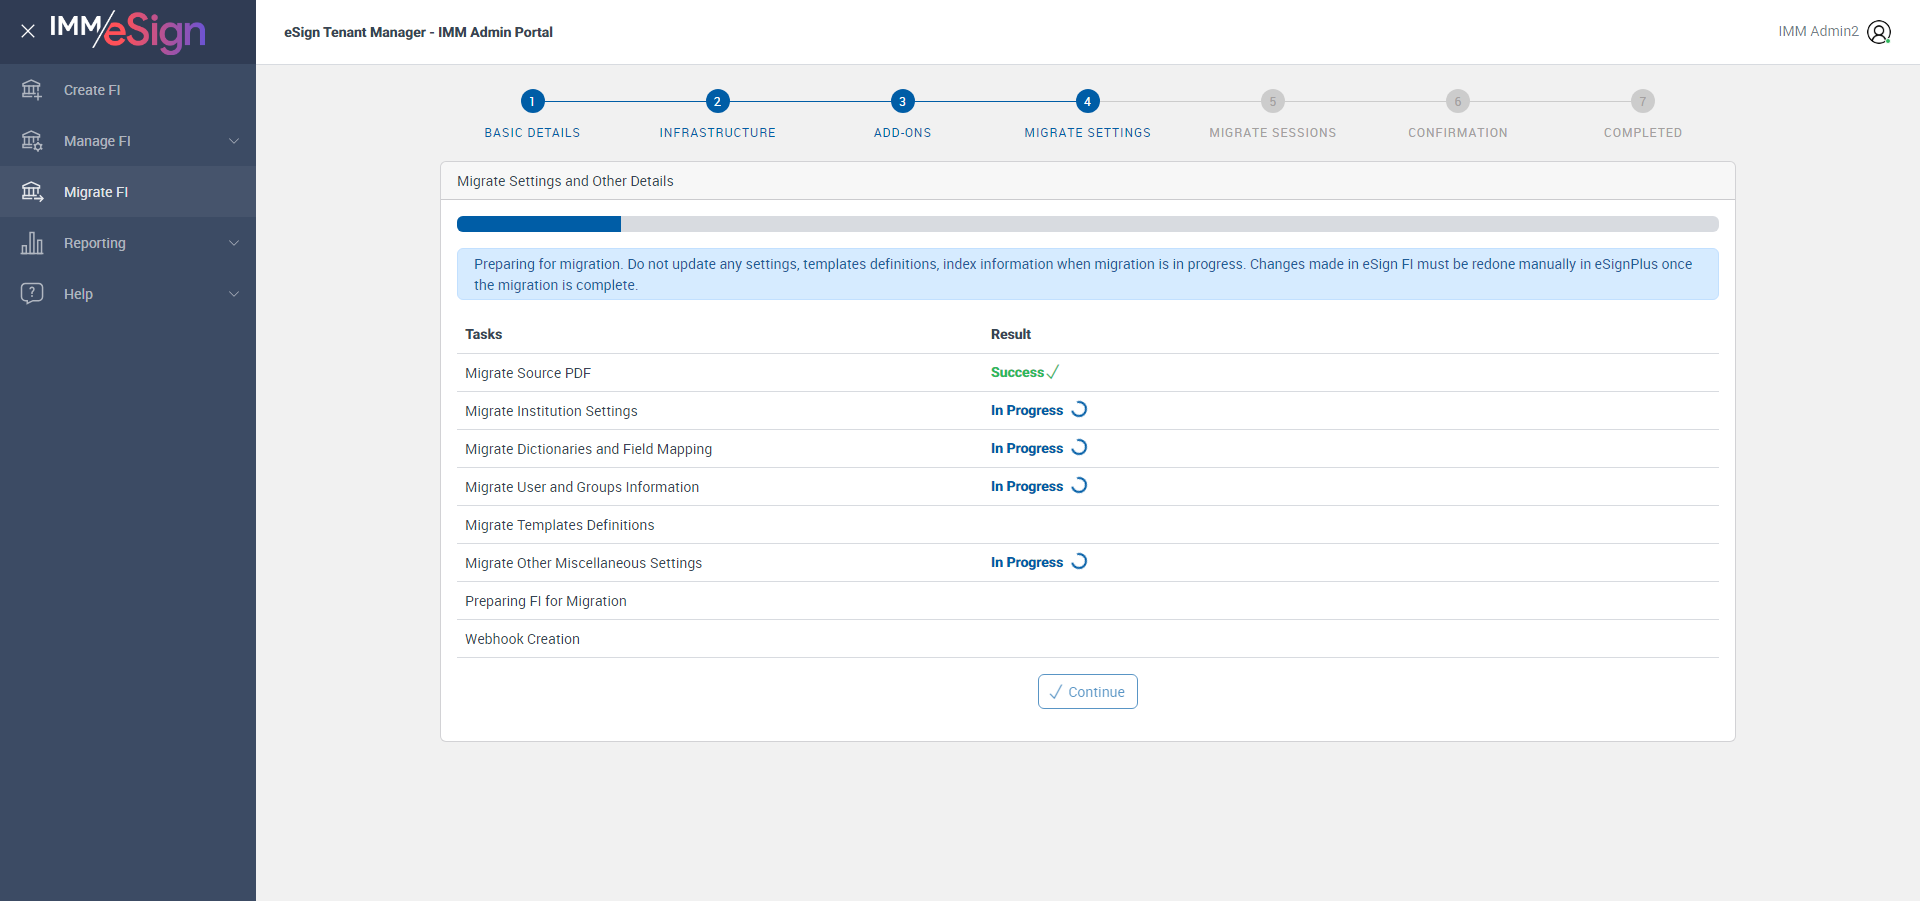Go to step 1 Basic Details
Image resolution: width=1920 pixels, height=901 pixels.
(x=532, y=101)
